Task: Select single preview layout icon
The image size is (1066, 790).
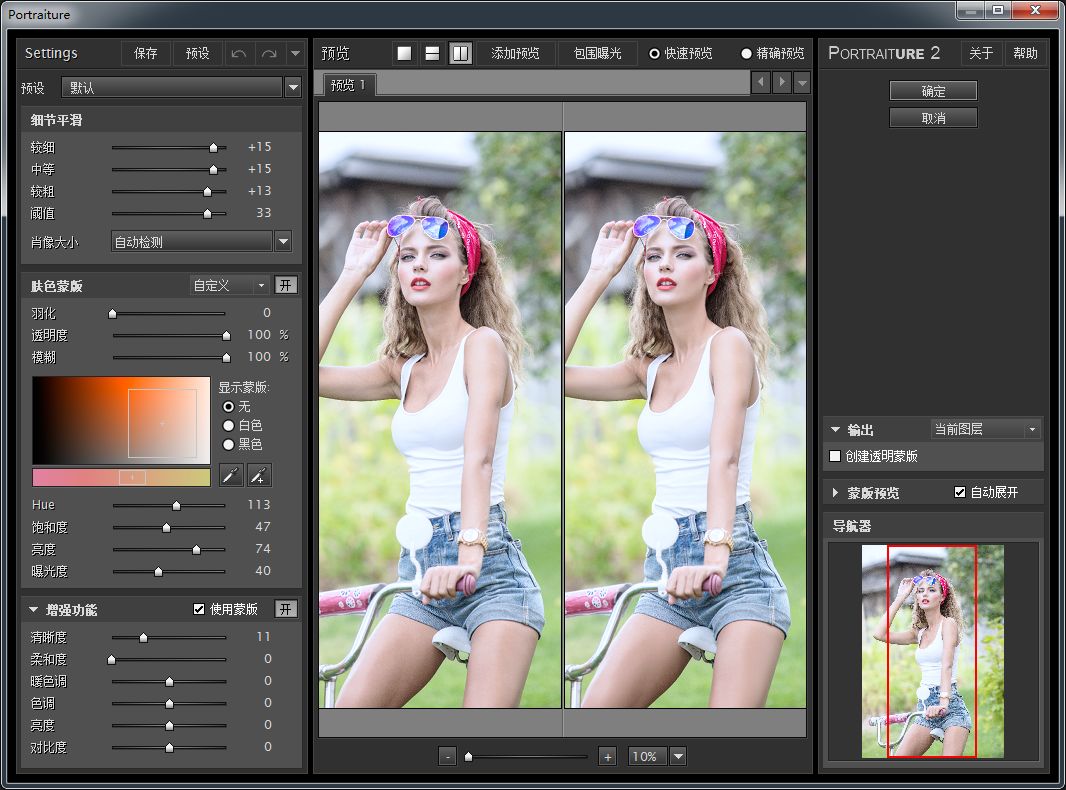Action: pyautogui.click(x=404, y=54)
